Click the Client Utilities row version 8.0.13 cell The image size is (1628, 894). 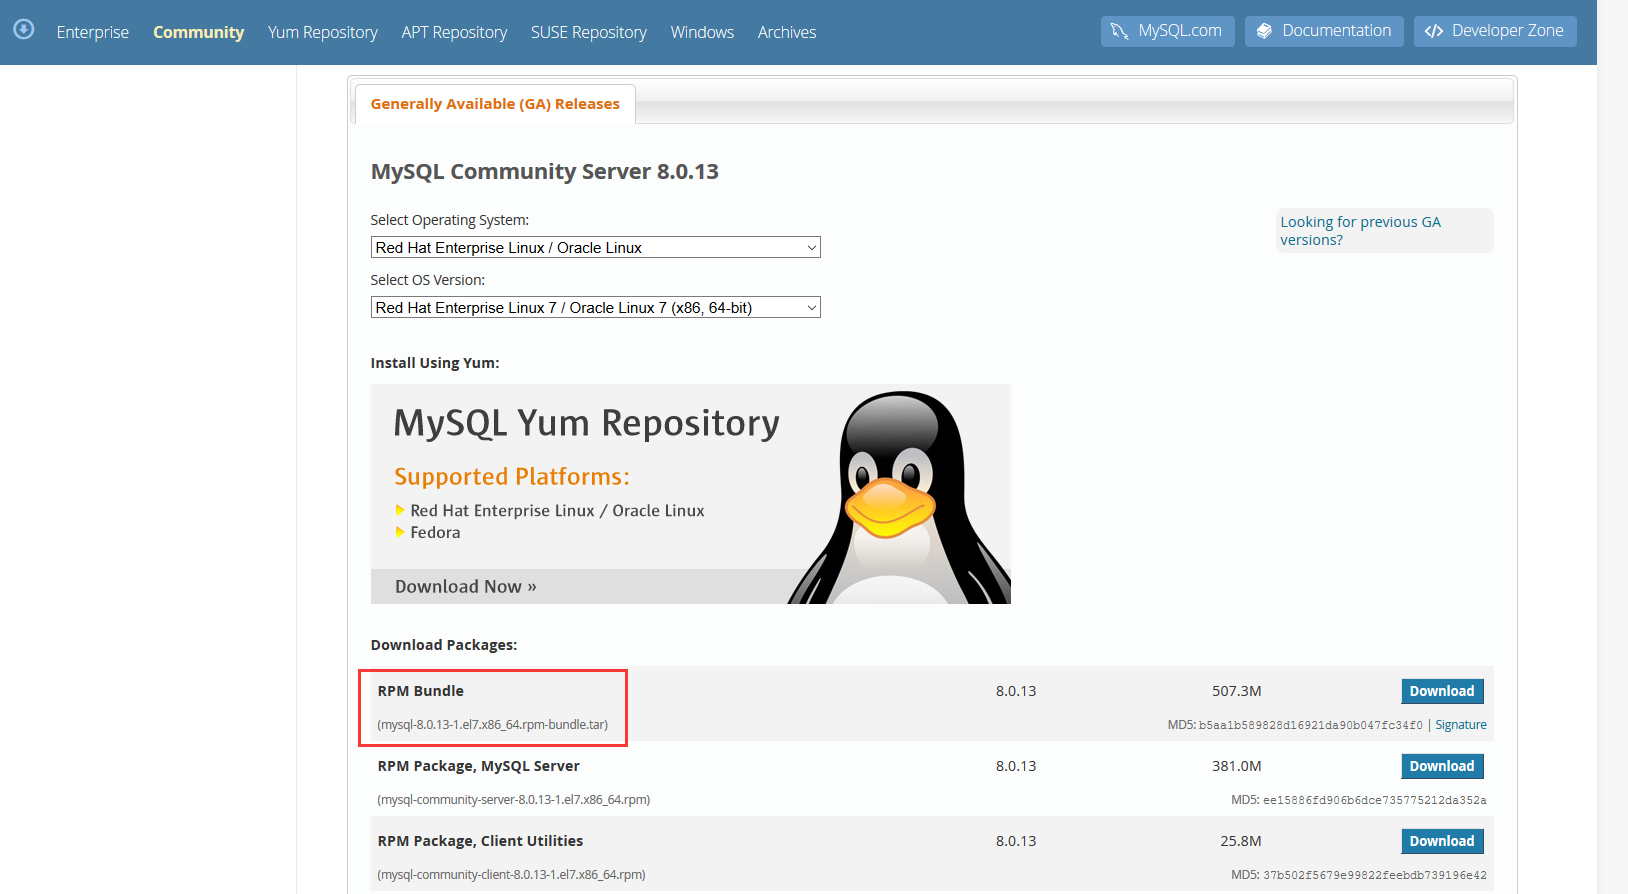click(1016, 841)
